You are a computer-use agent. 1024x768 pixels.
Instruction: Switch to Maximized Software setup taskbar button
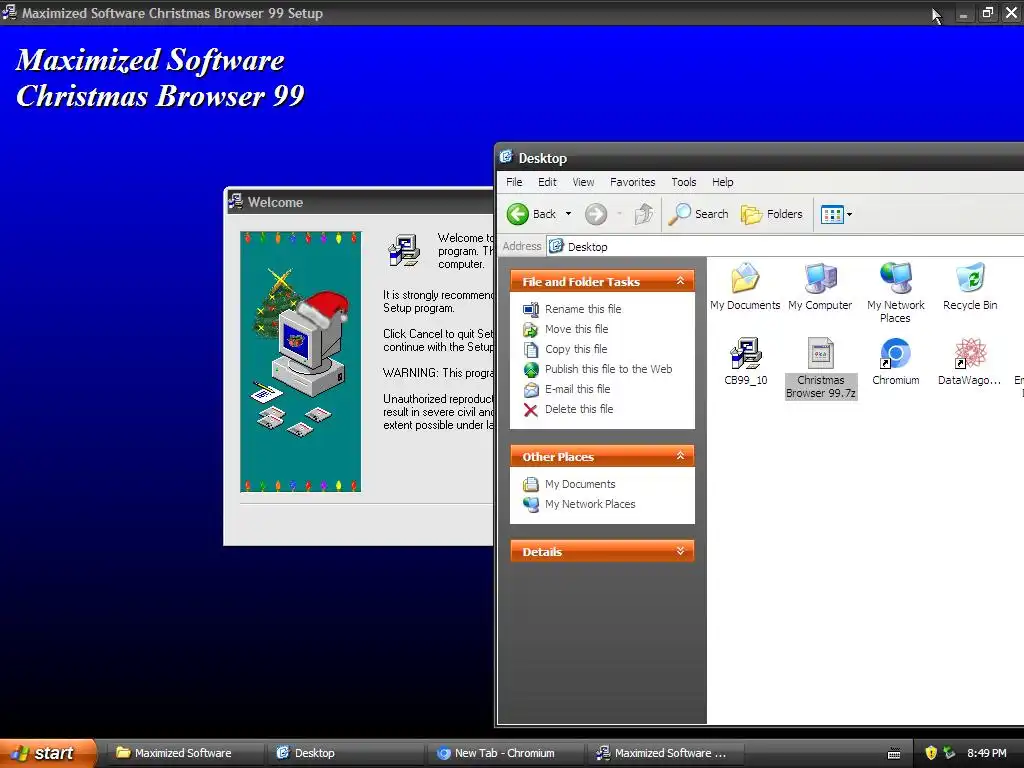664,753
